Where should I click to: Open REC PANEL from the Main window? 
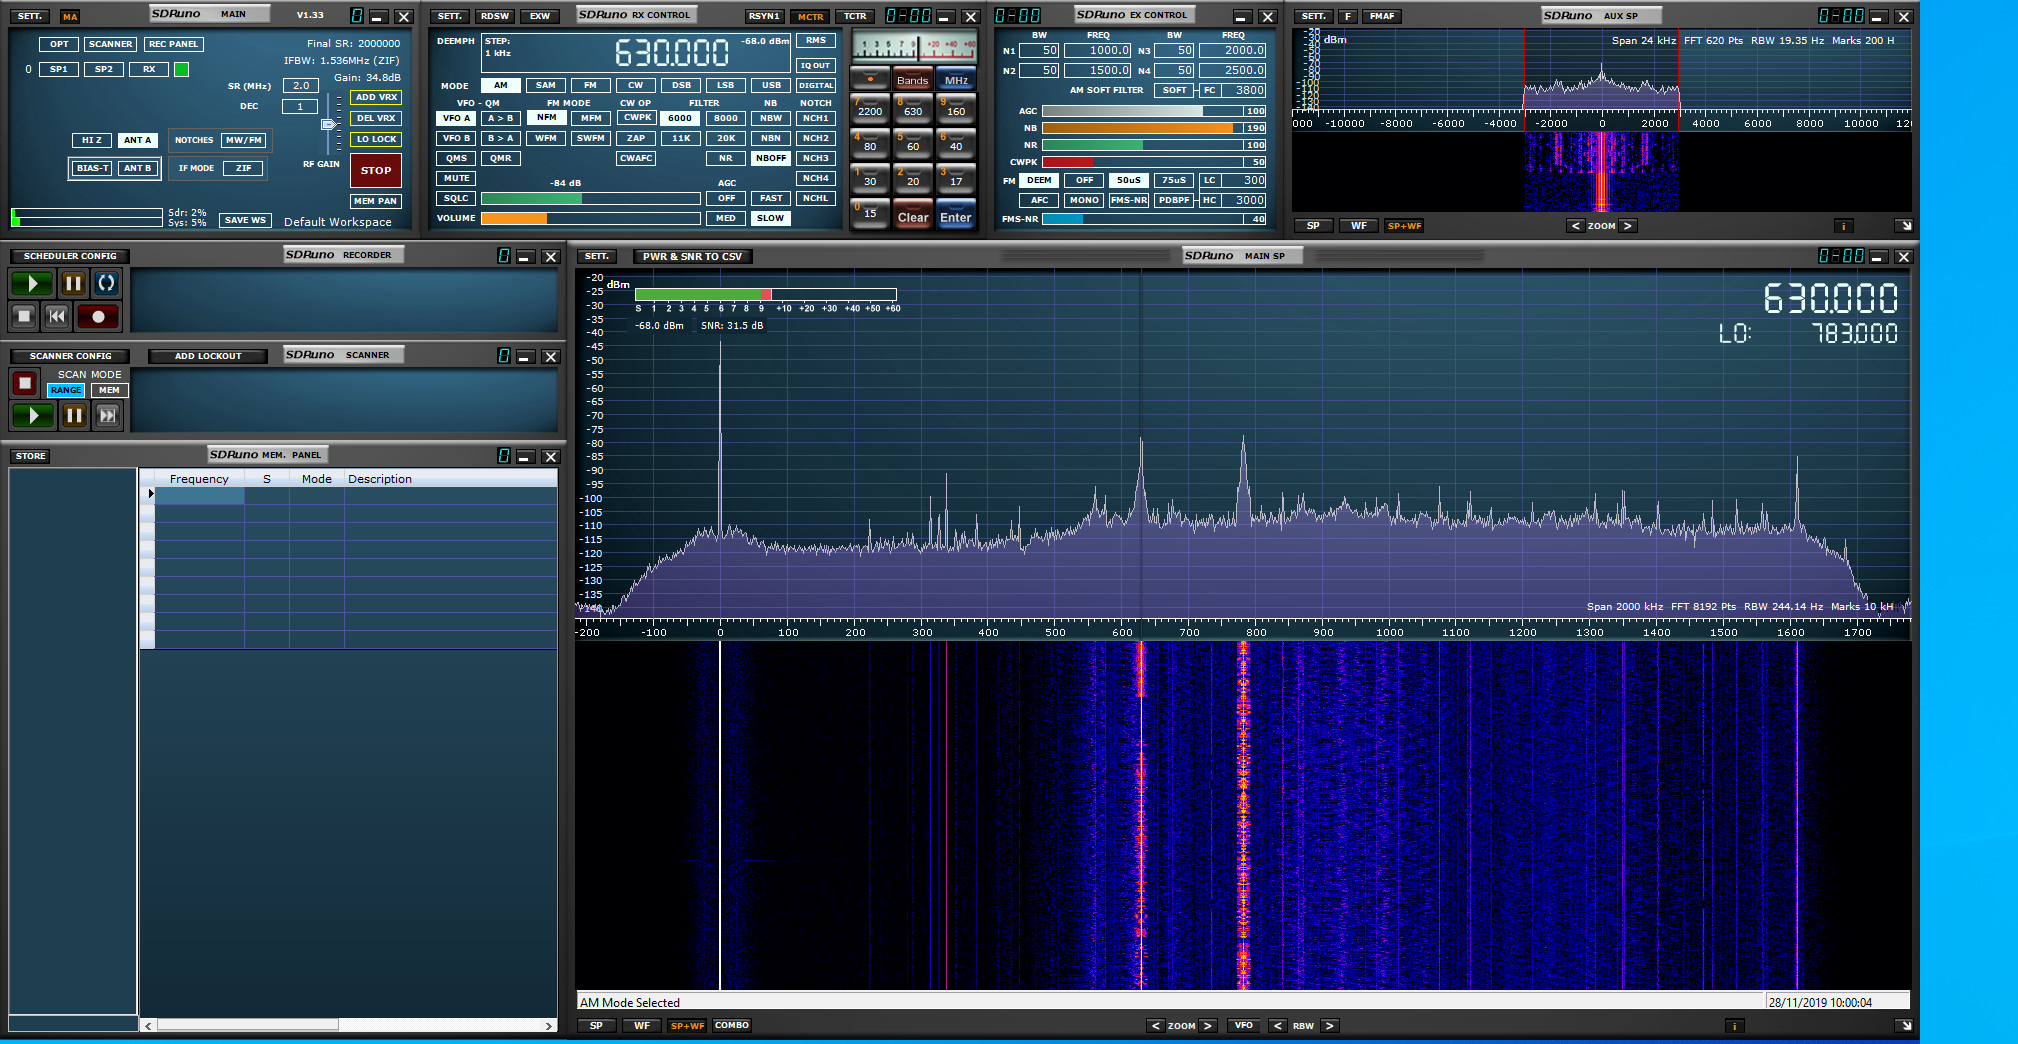[173, 45]
